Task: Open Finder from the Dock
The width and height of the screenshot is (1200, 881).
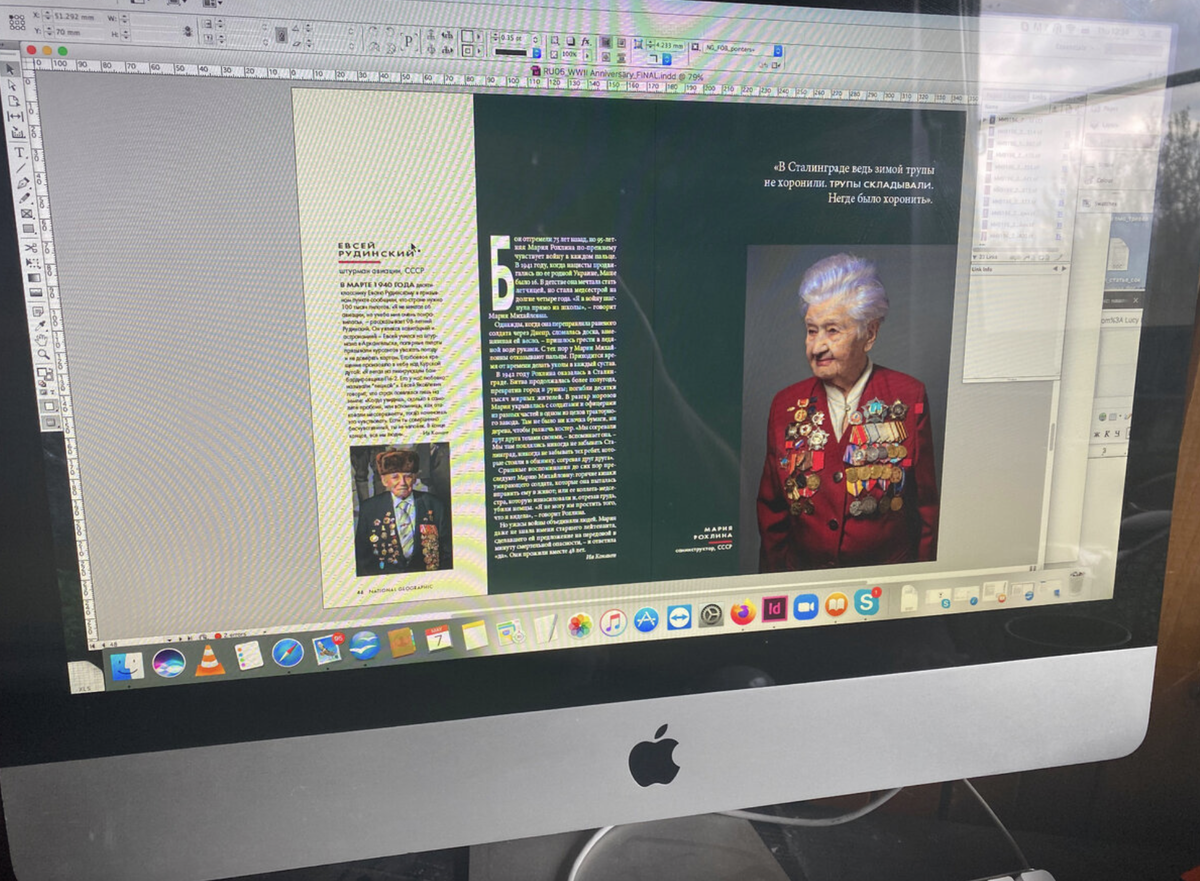Action: 127,666
